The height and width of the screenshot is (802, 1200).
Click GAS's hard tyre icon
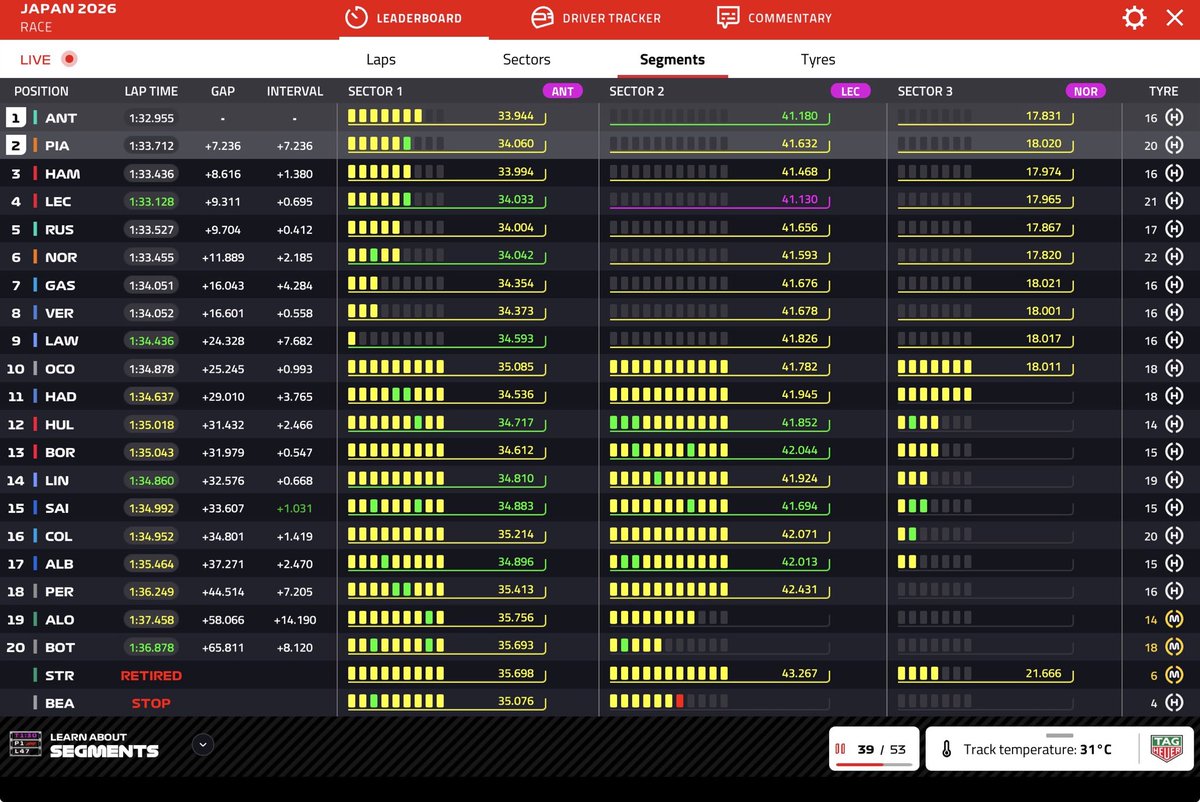point(1176,286)
